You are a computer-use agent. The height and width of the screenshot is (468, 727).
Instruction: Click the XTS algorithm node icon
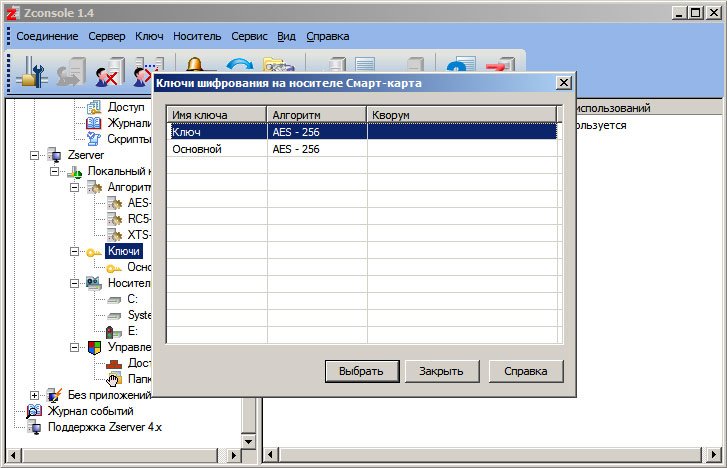[114, 235]
